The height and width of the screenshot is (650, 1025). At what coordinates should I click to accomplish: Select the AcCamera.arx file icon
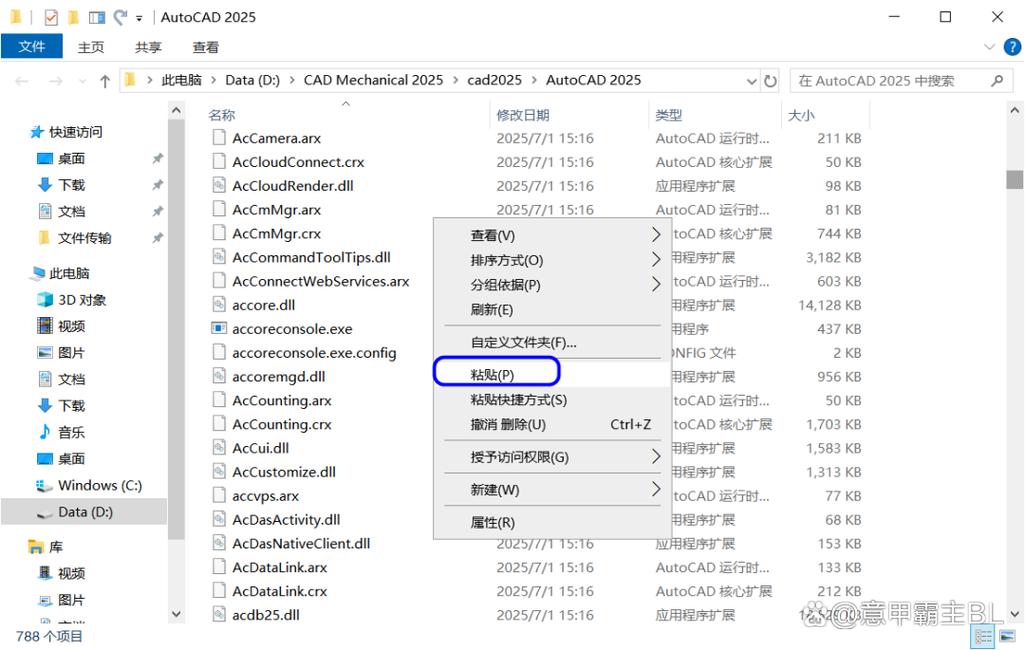coord(220,138)
